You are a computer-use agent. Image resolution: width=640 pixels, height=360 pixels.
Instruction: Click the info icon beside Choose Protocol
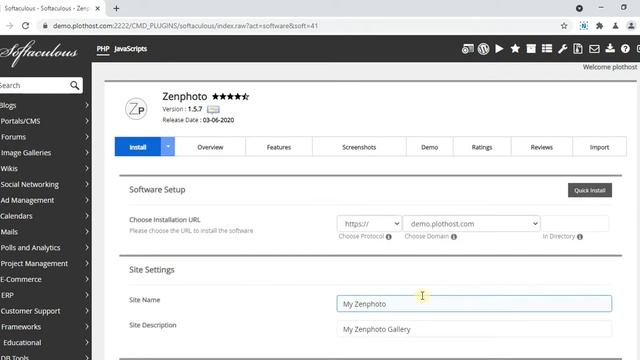pyautogui.click(x=389, y=237)
